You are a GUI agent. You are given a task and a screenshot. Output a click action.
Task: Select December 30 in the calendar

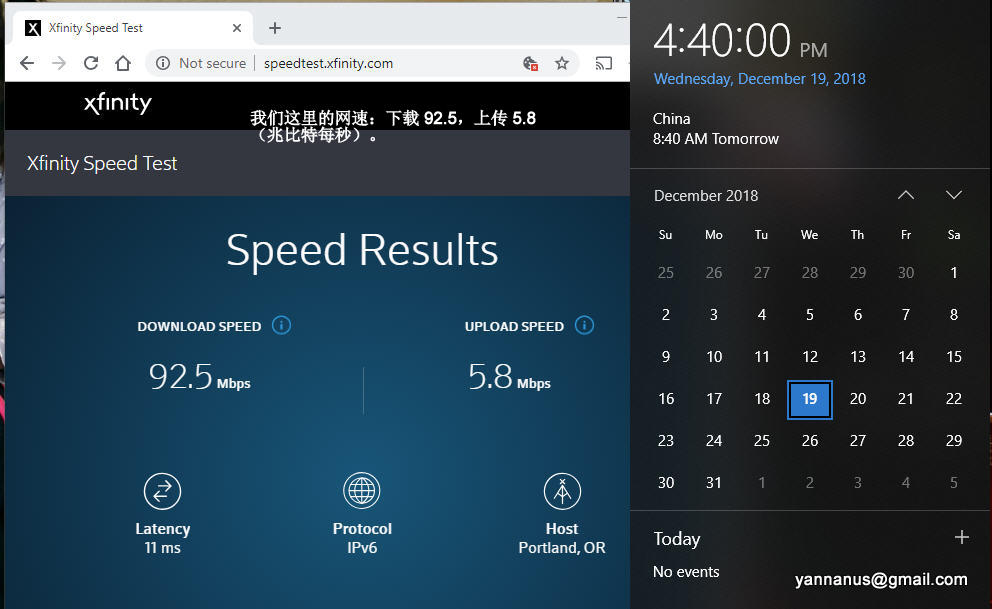click(x=666, y=483)
